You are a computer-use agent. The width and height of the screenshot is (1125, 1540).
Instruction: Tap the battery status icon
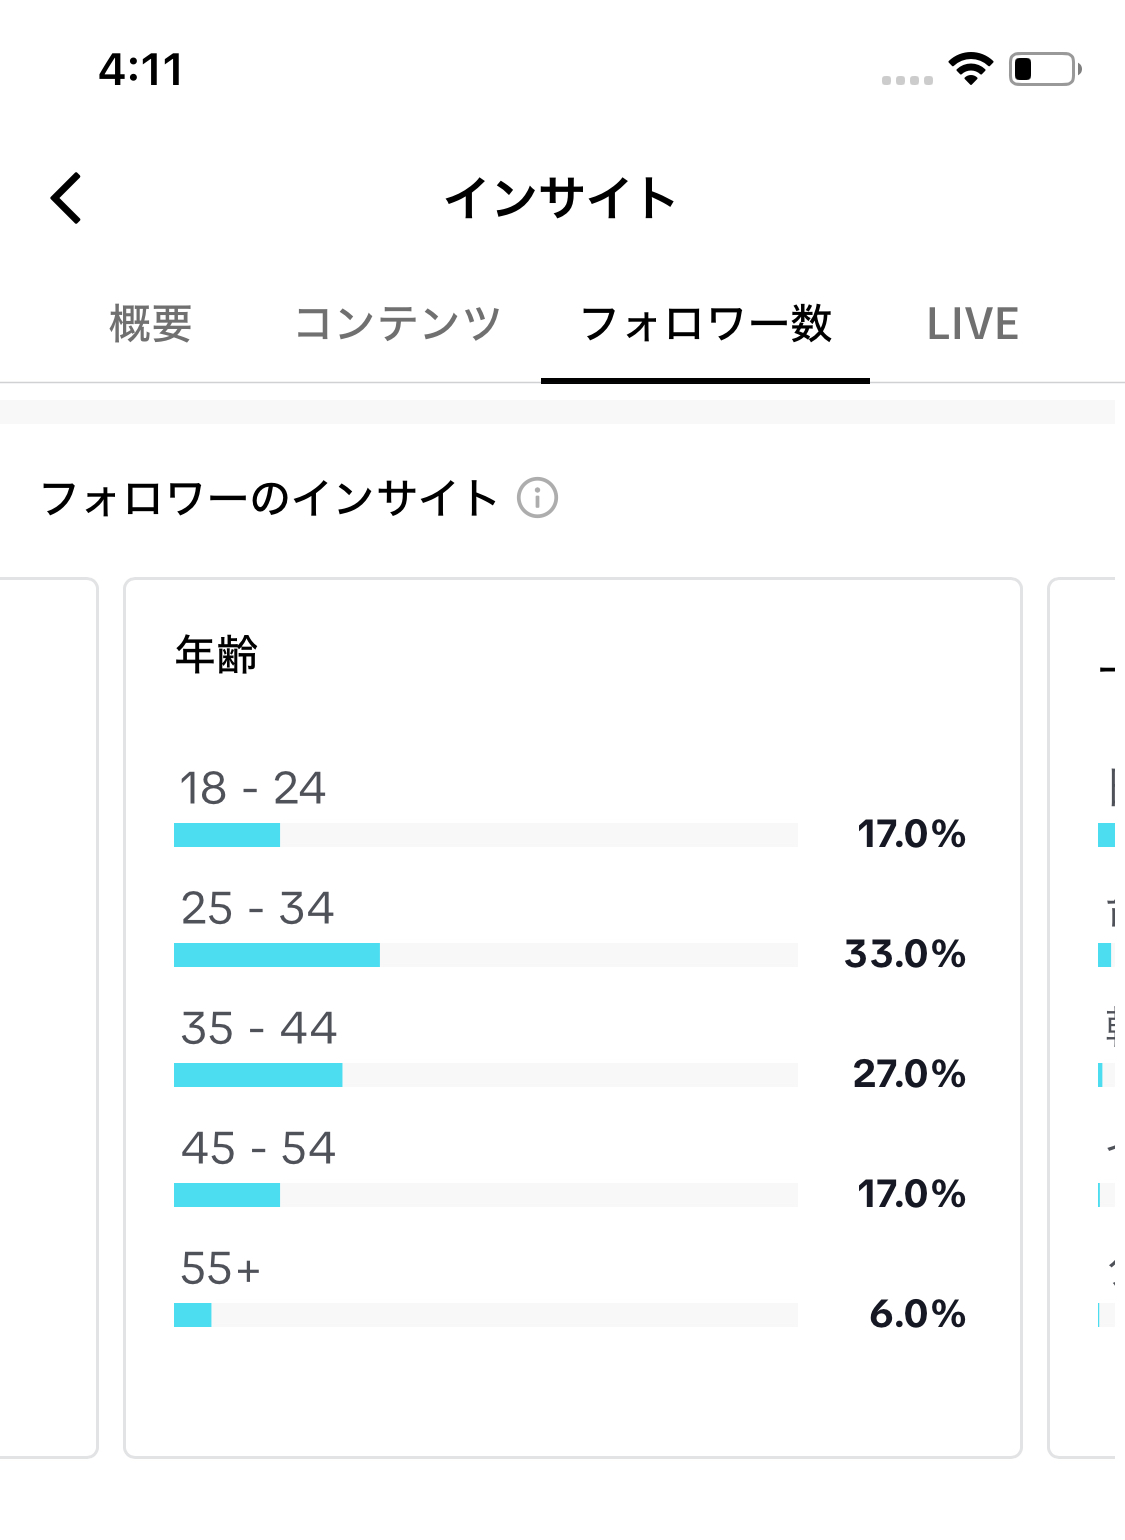coord(1044,69)
